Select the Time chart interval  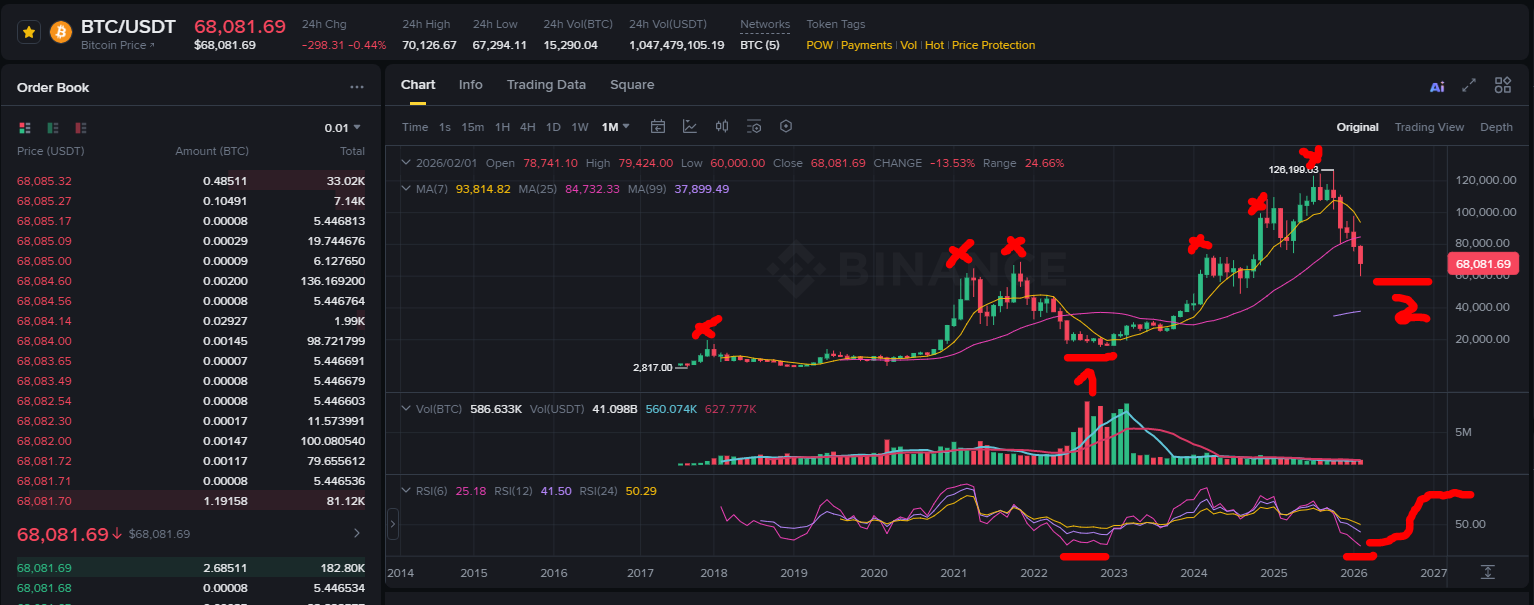tap(415, 127)
